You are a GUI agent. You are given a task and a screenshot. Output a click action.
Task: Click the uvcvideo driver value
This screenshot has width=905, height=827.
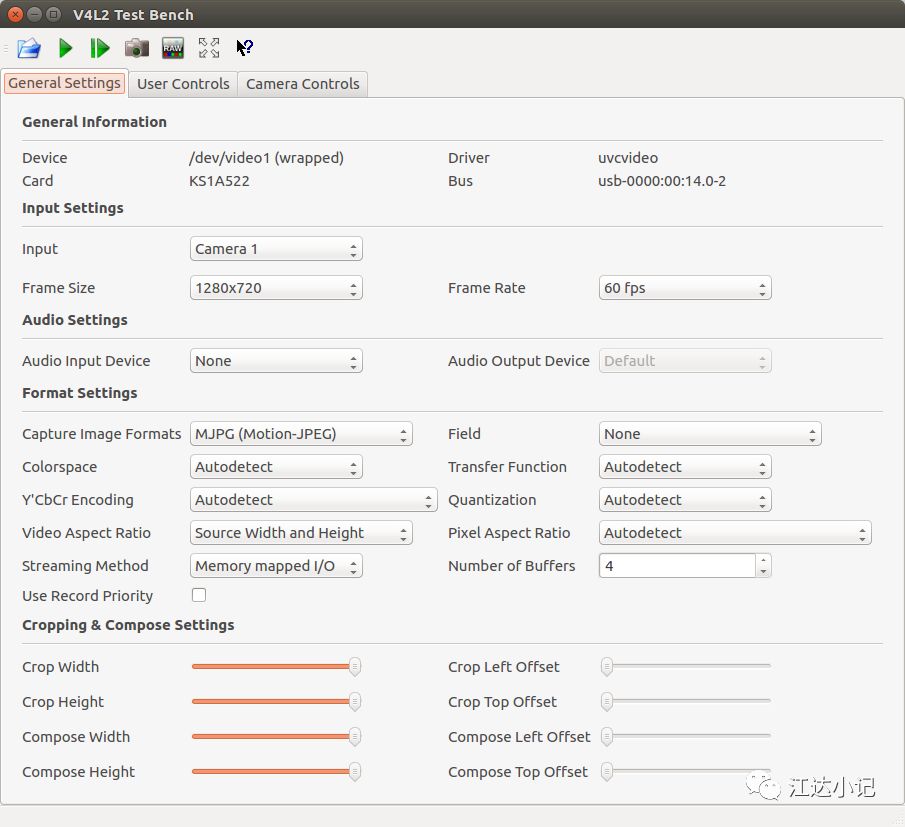click(628, 158)
